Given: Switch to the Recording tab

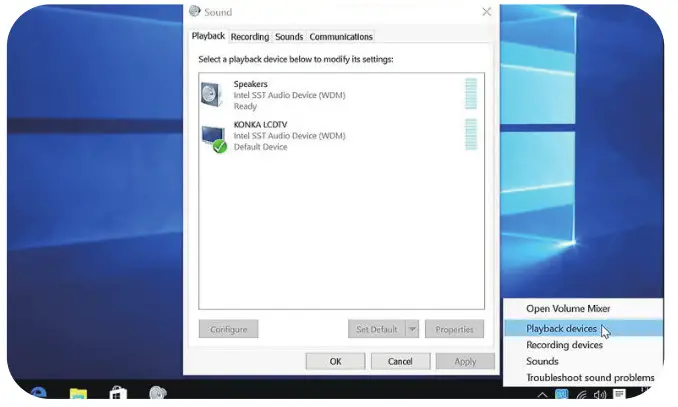Looking at the screenshot, I should click(x=249, y=37).
